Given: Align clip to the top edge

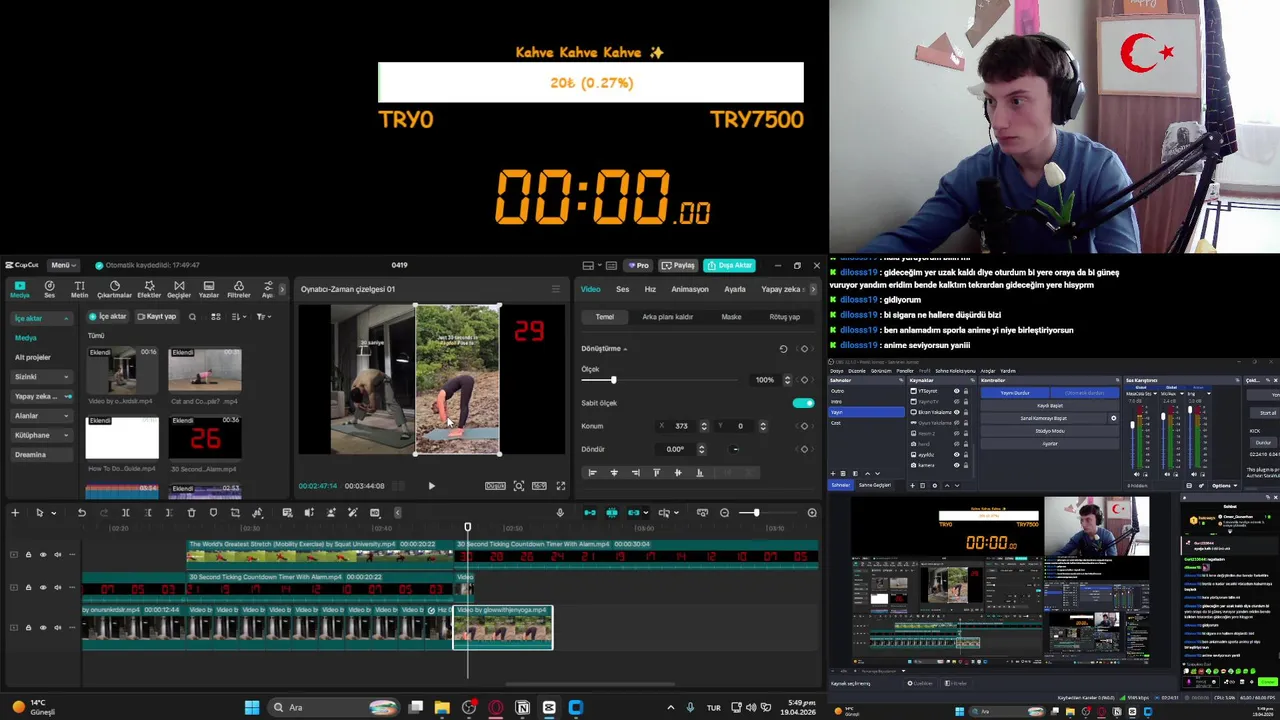Looking at the screenshot, I should (x=657, y=473).
